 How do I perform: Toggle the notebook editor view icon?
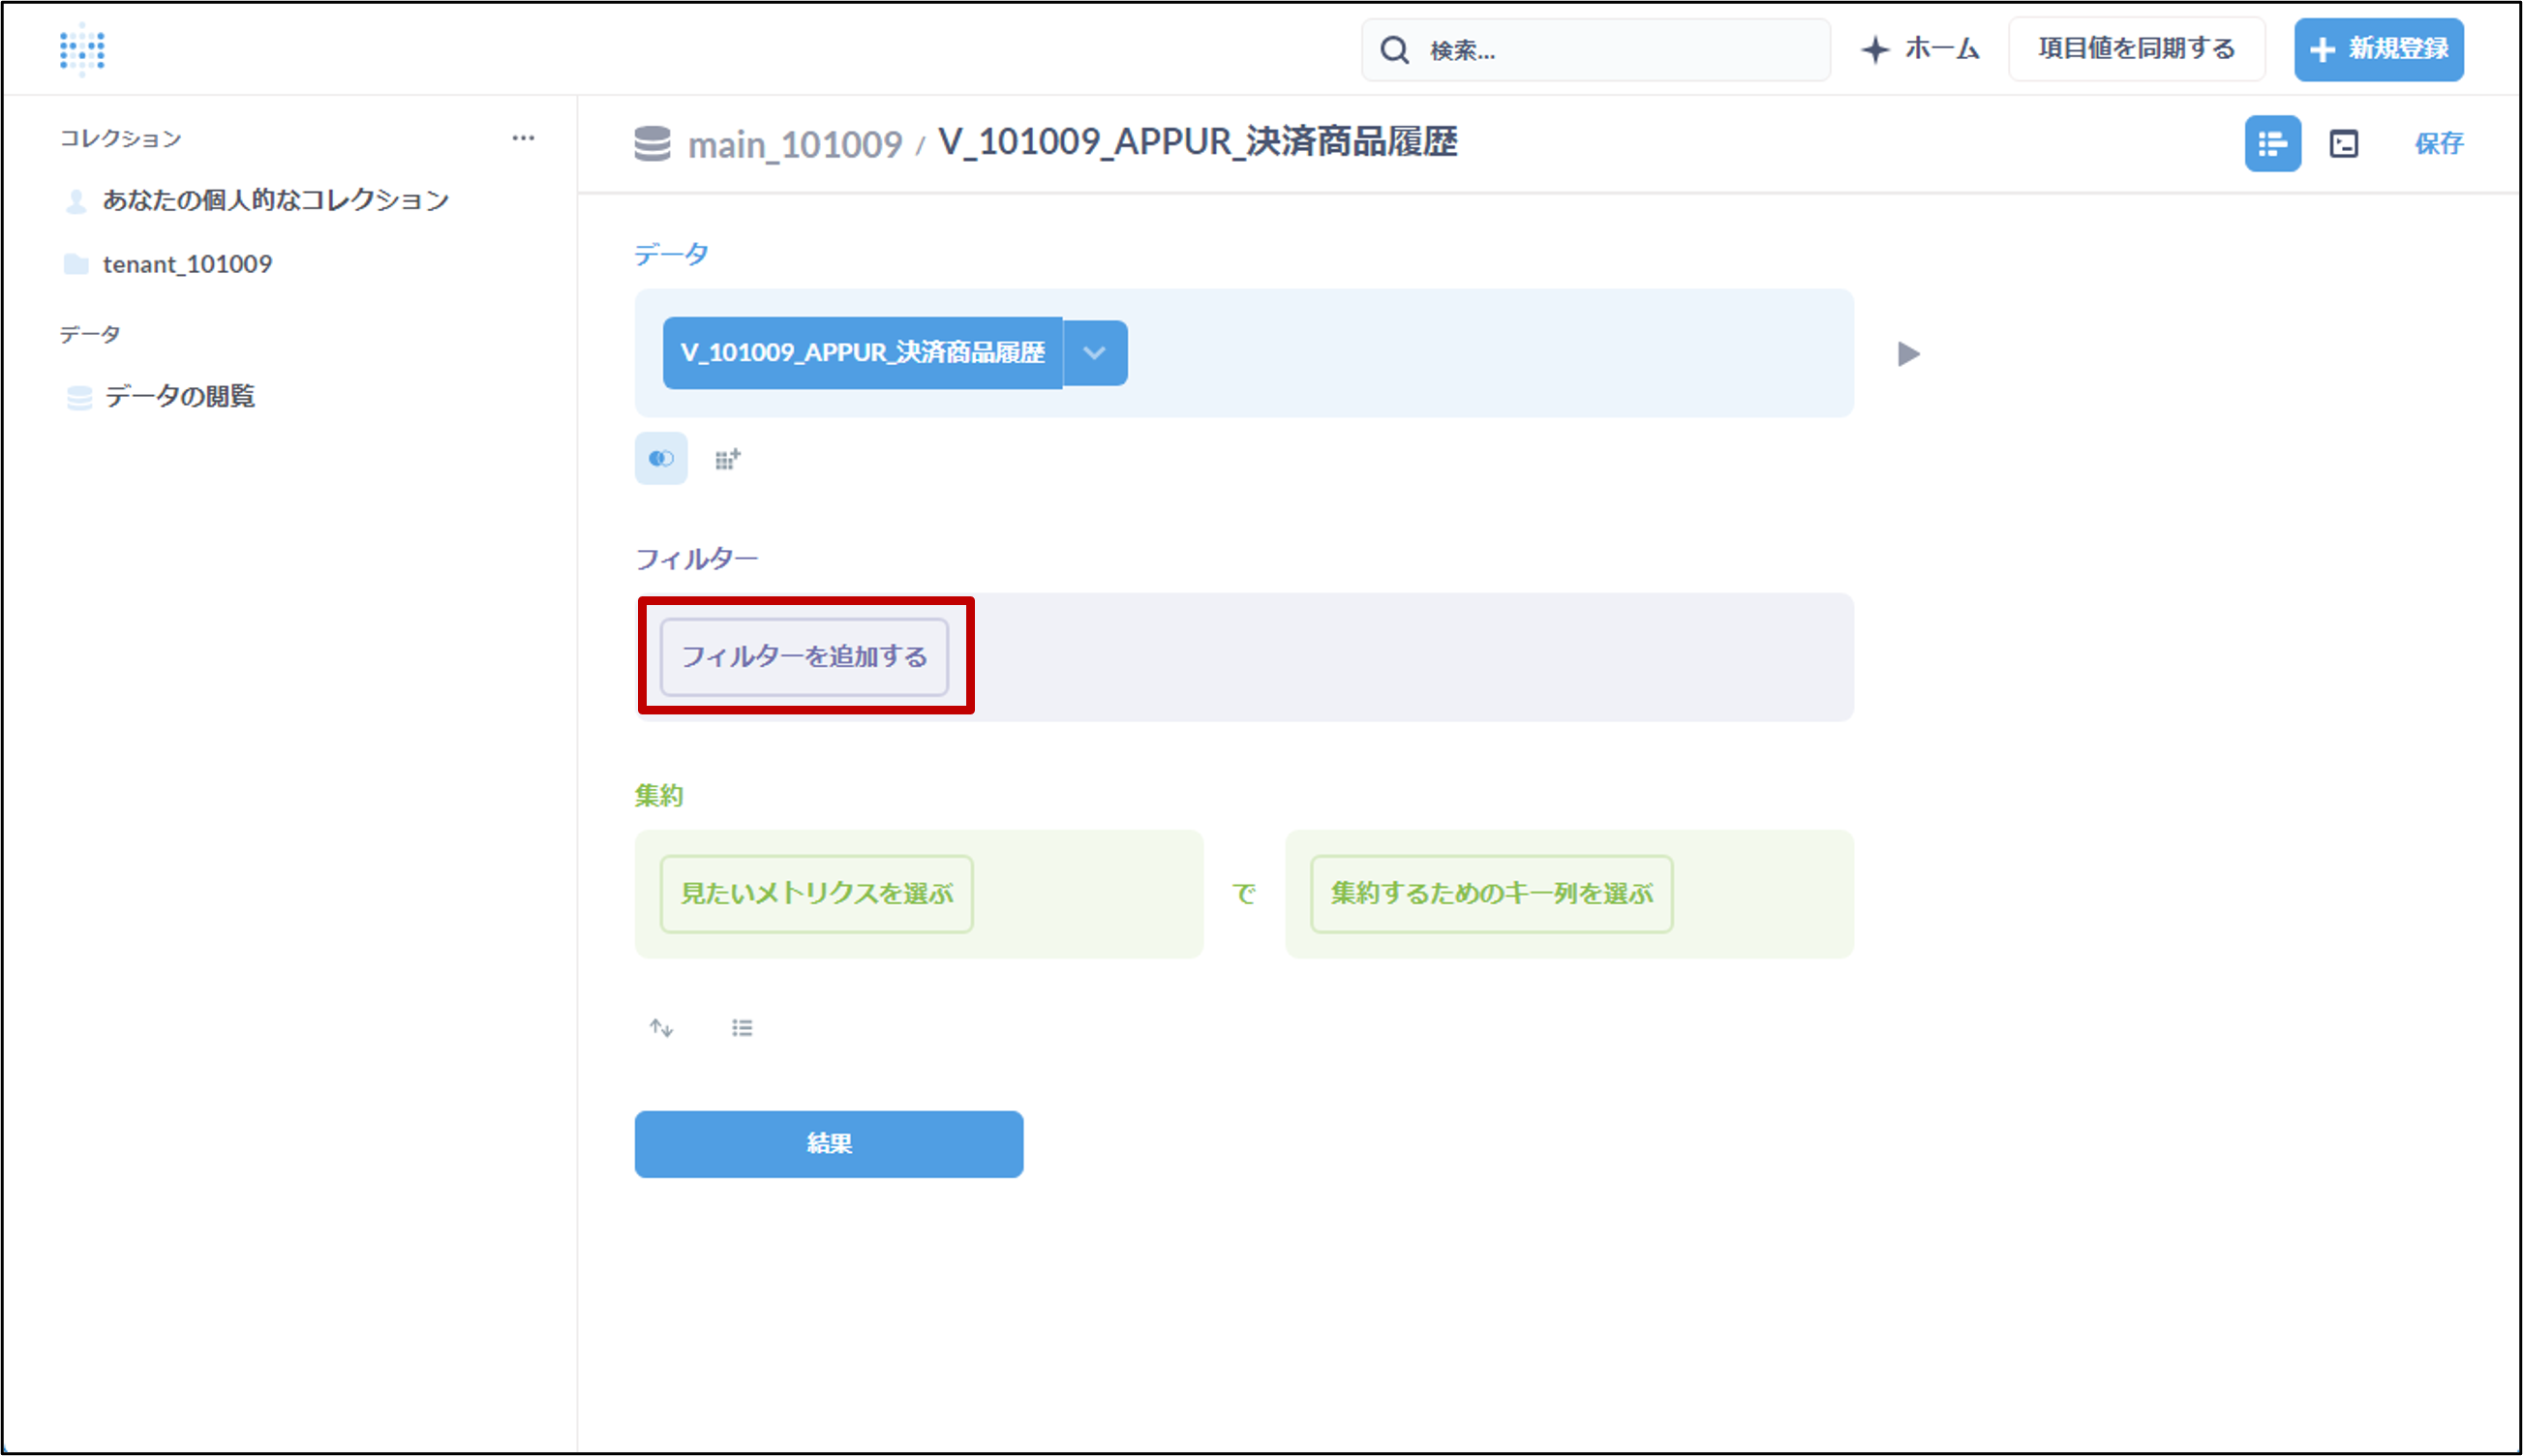(2272, 144)
